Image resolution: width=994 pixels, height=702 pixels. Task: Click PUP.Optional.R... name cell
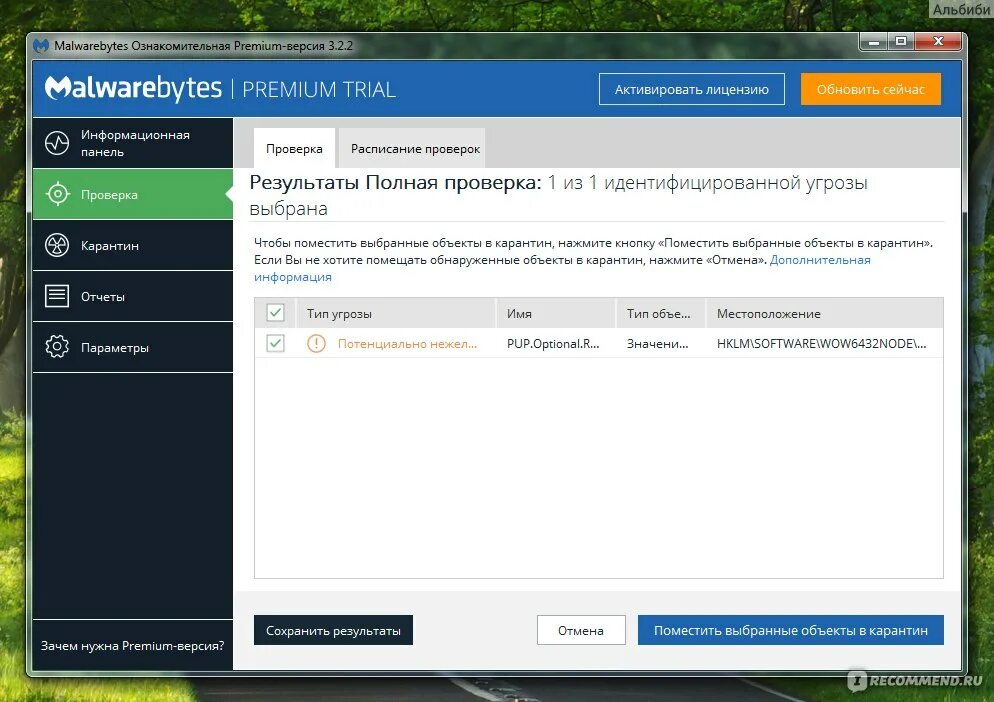(553, 344)
